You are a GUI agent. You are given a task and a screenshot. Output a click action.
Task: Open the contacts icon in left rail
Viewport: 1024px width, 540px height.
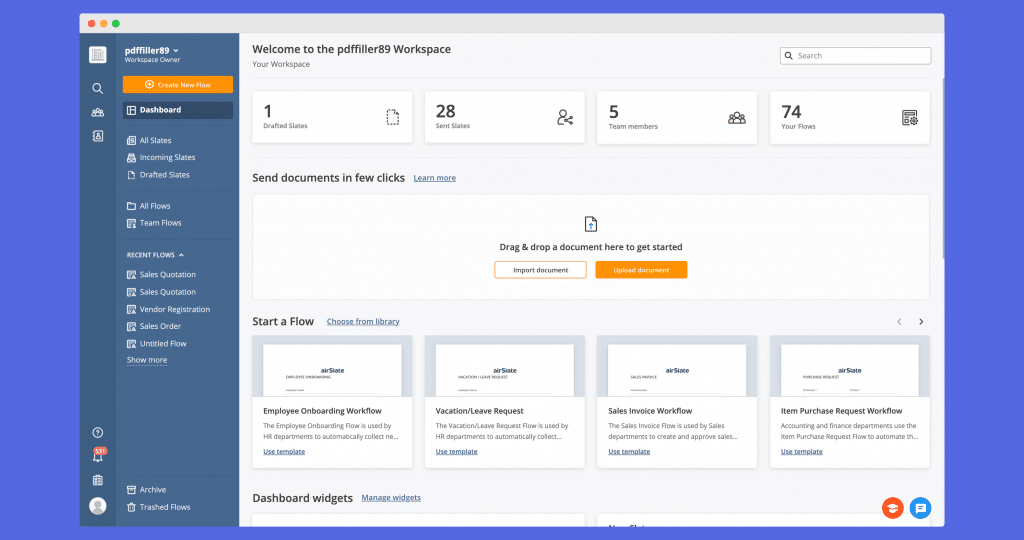[97, 136]
